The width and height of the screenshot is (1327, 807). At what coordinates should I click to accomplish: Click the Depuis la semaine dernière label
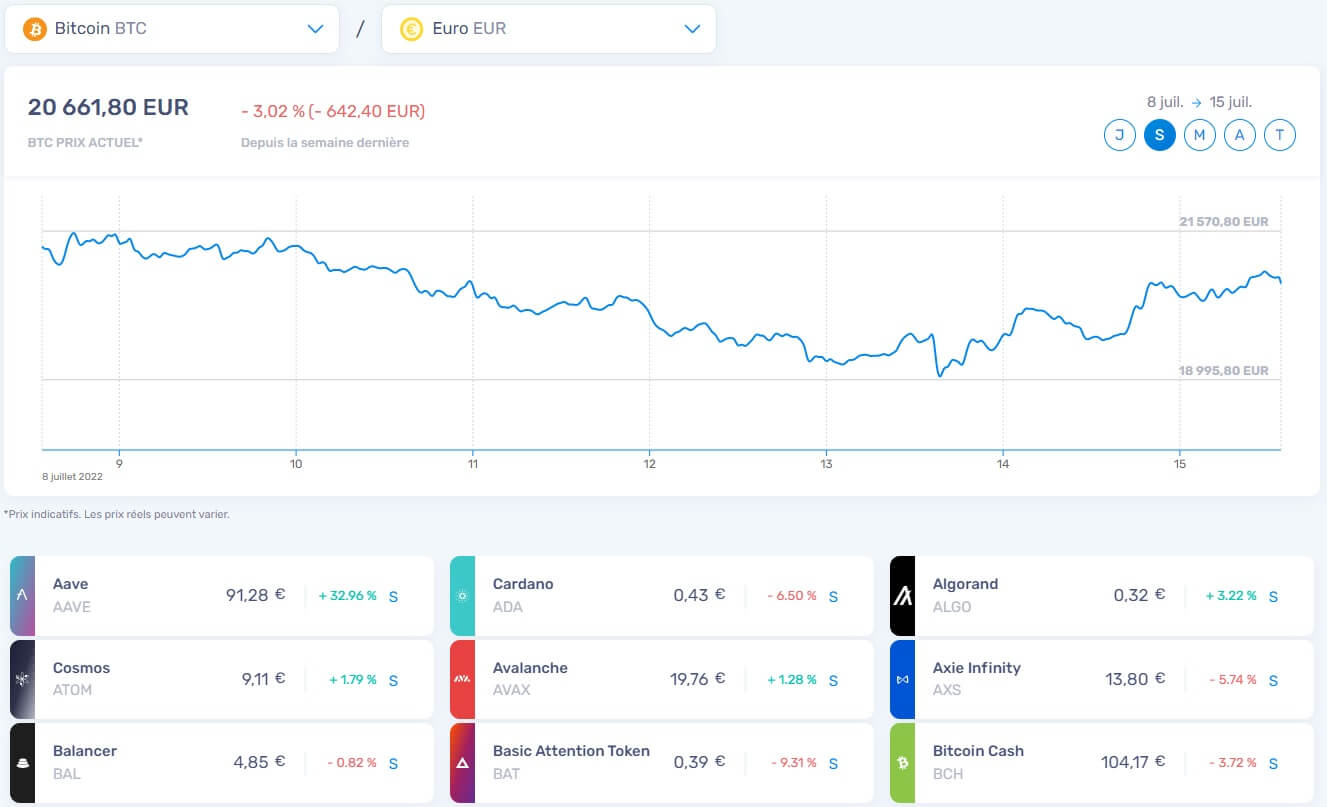325,143
